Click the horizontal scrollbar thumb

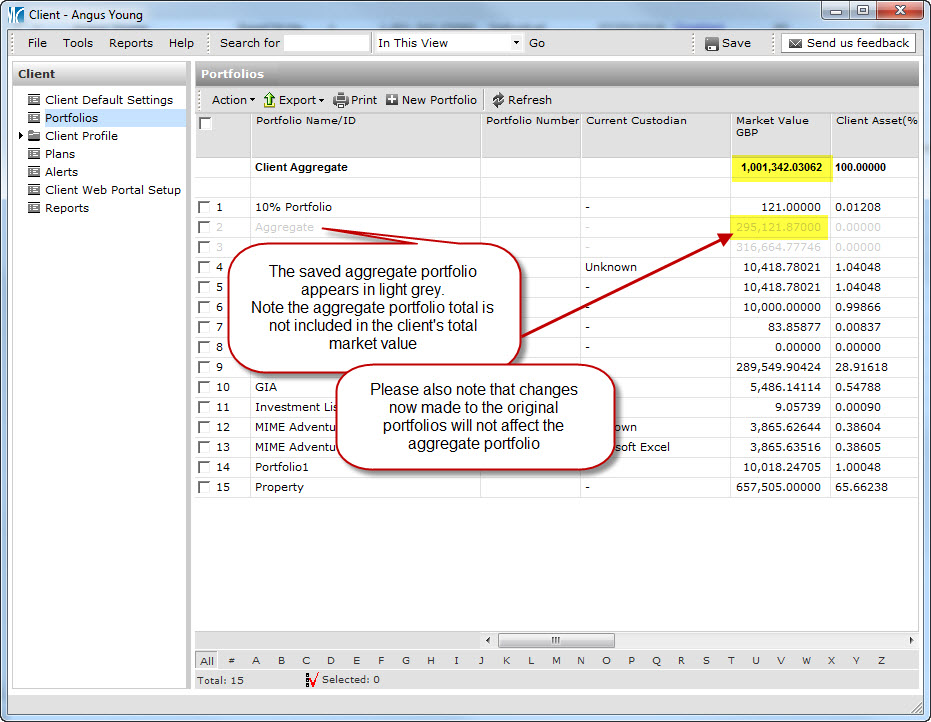(555, 640)
